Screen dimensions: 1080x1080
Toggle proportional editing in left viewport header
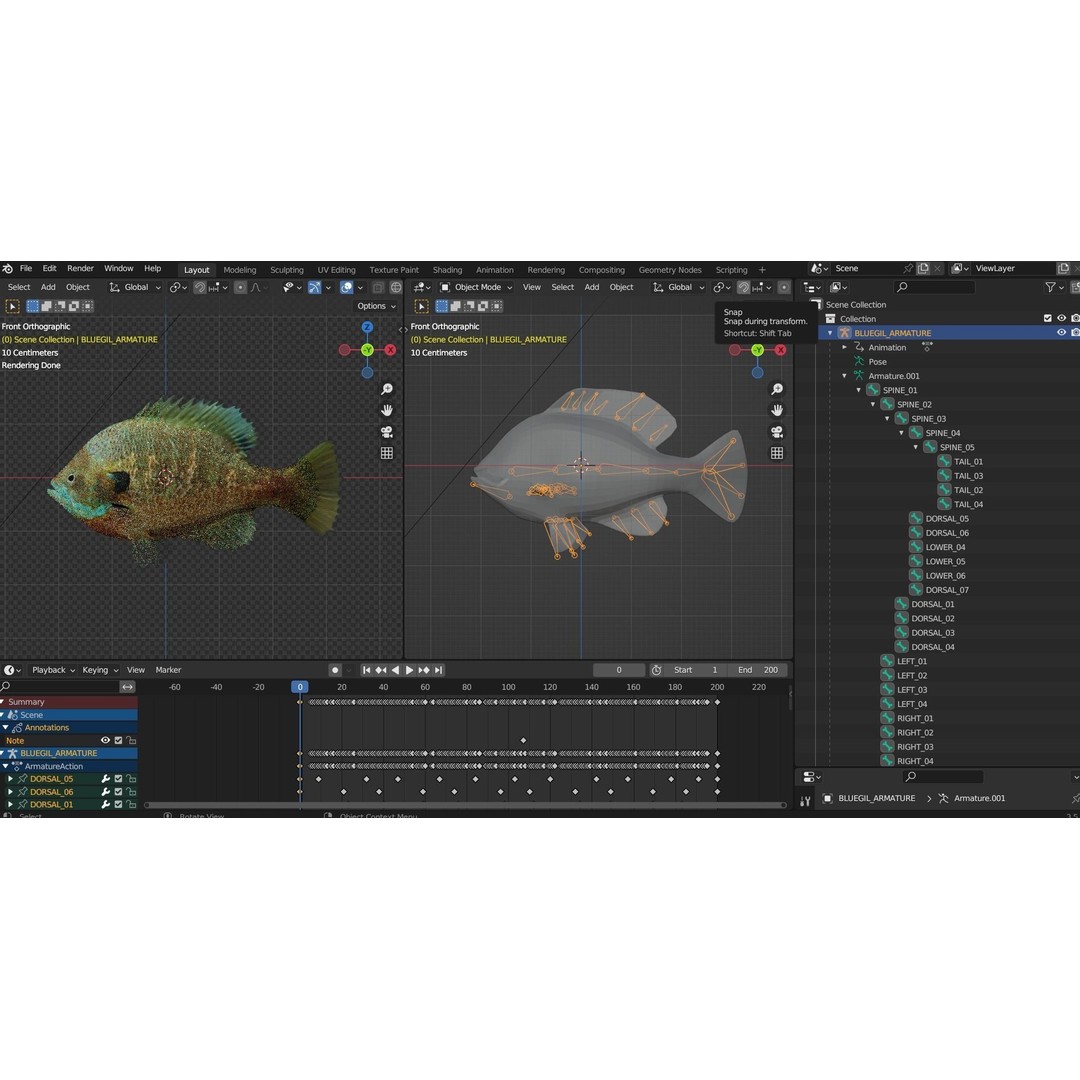tap(240, 288)
